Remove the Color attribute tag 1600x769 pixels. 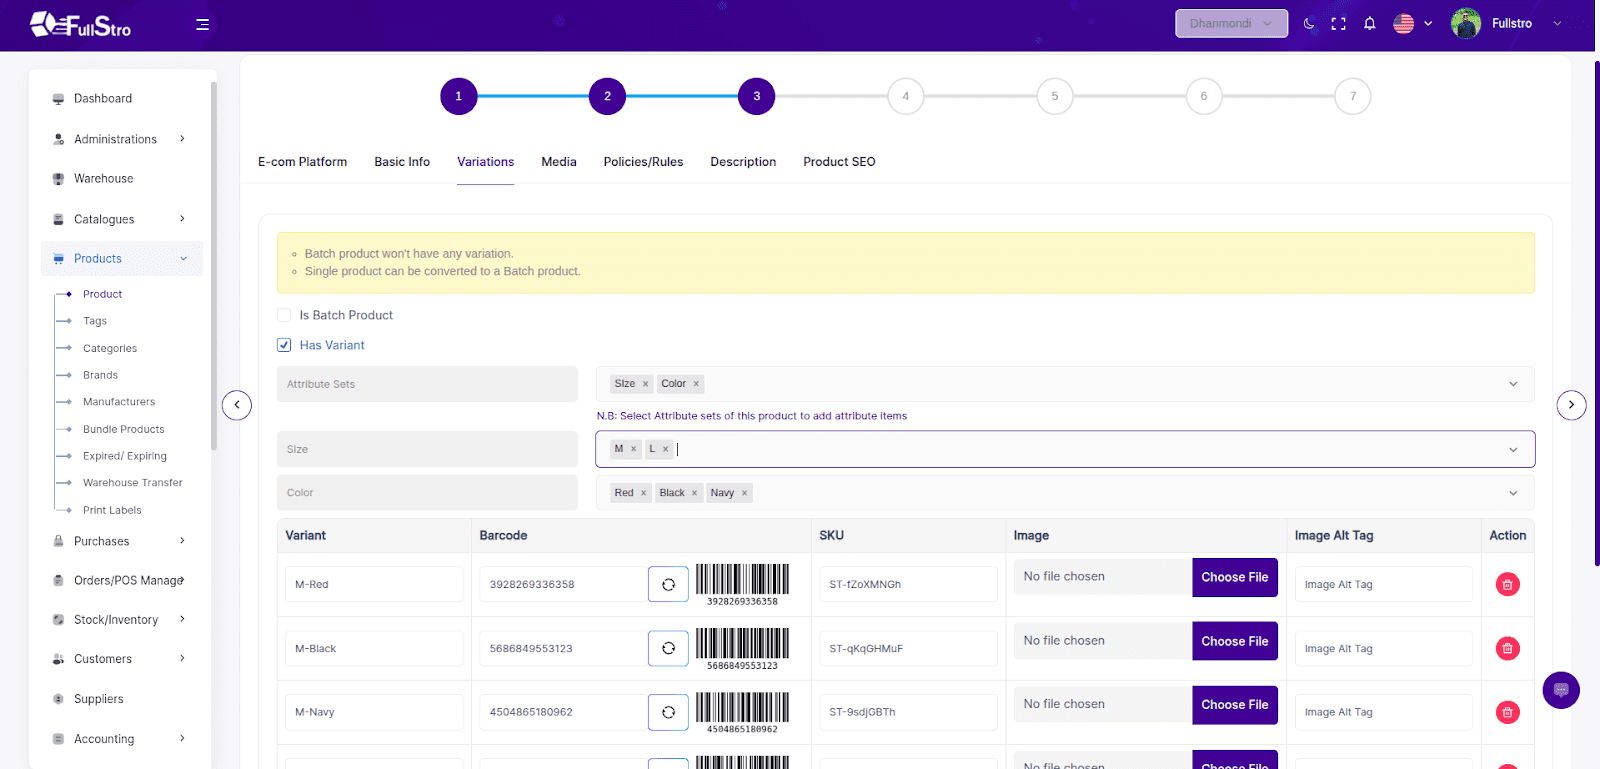click(696, 384)
